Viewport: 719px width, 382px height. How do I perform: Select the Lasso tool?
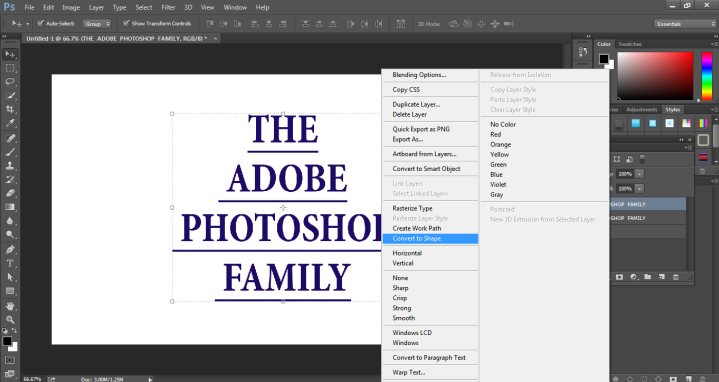click(10, 82)
